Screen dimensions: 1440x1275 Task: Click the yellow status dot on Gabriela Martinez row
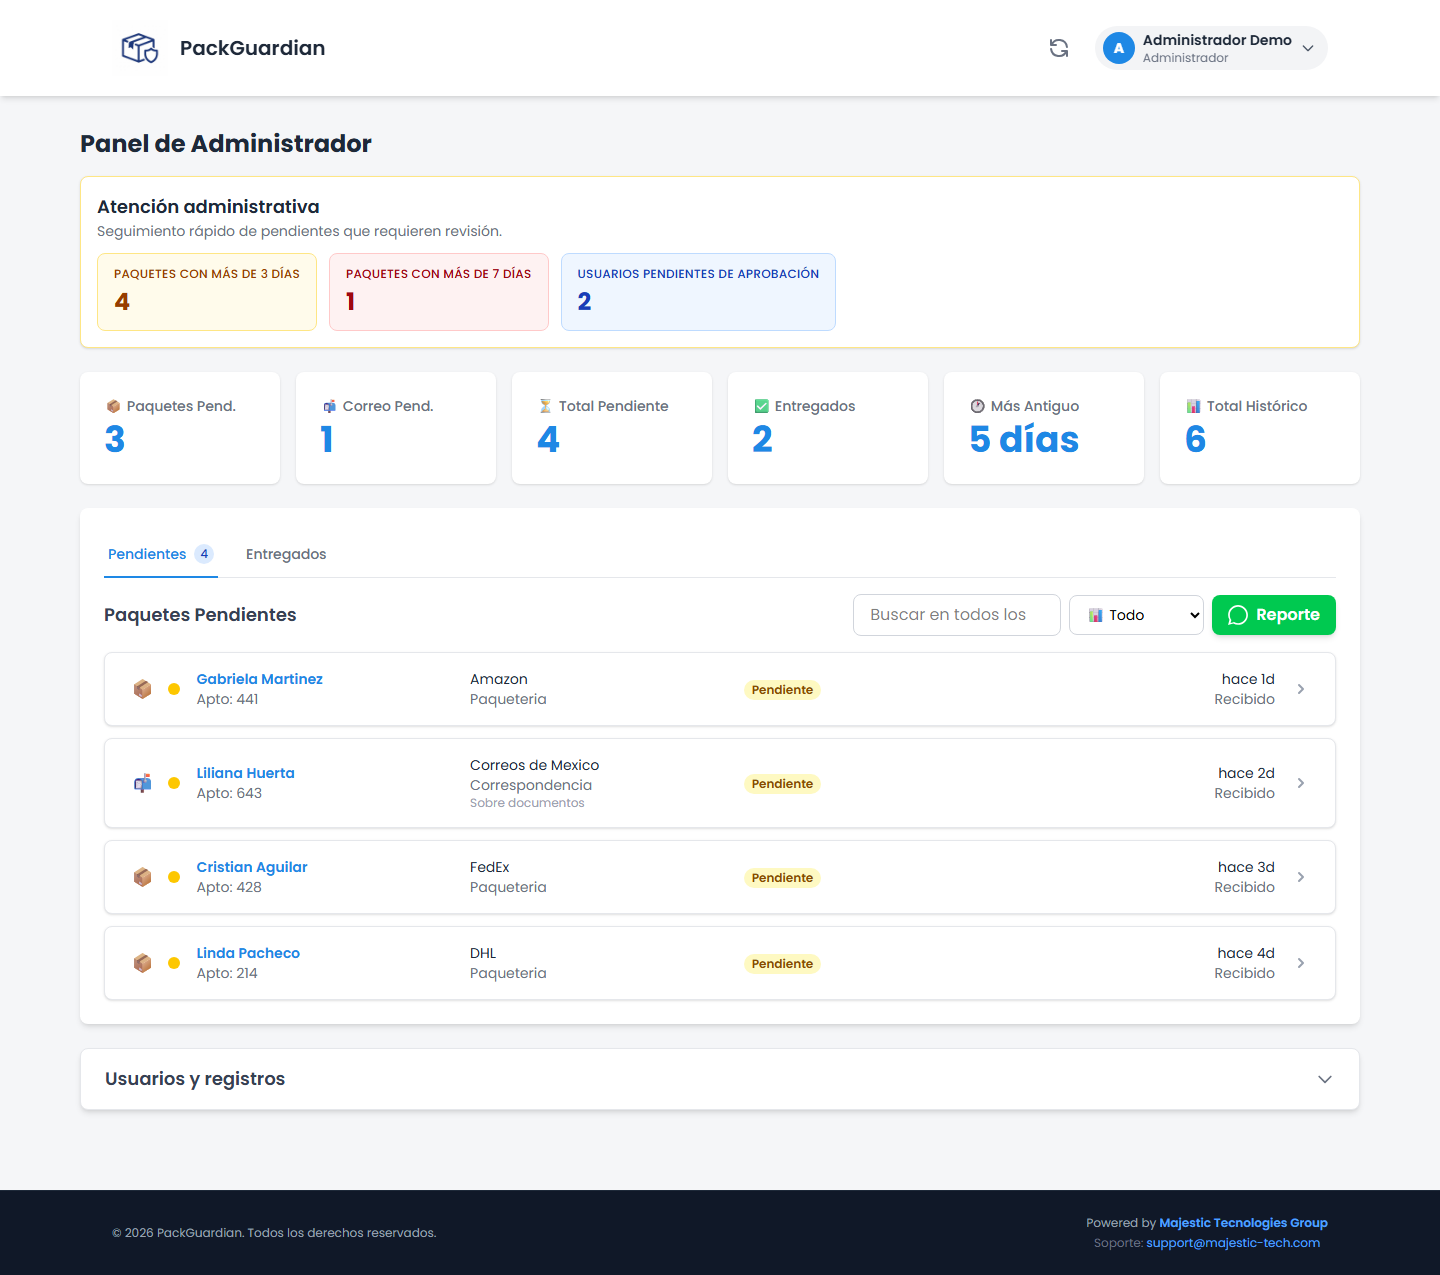point(174,689)
